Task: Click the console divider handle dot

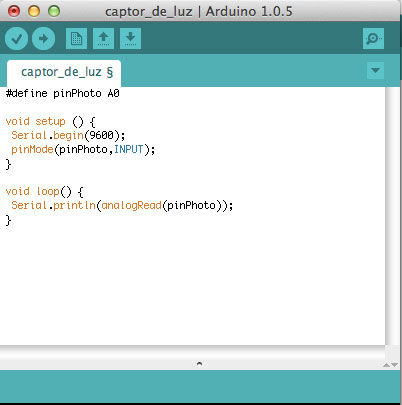Action: (199, 364)
